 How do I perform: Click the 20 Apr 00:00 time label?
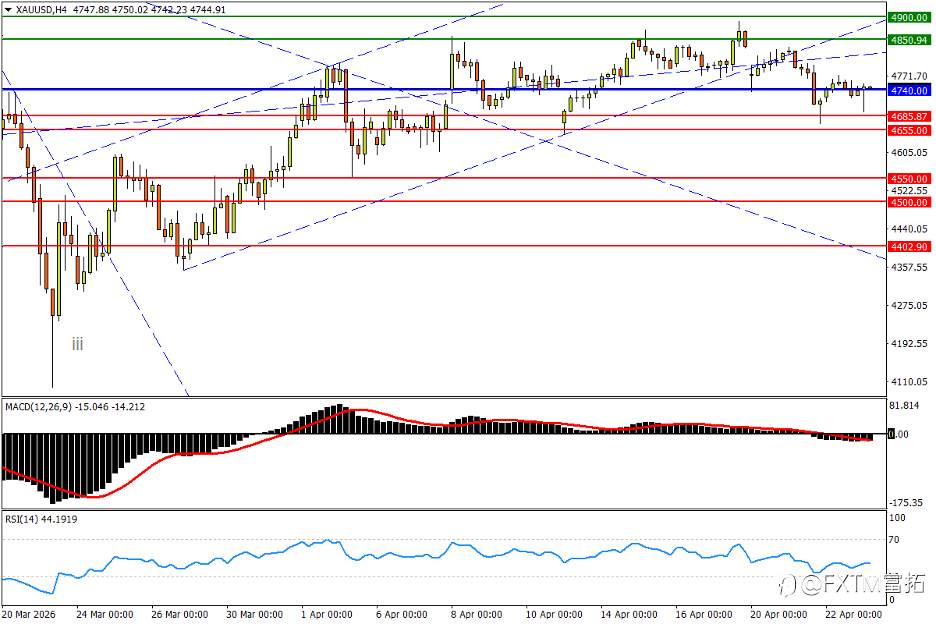pos(778,614)
